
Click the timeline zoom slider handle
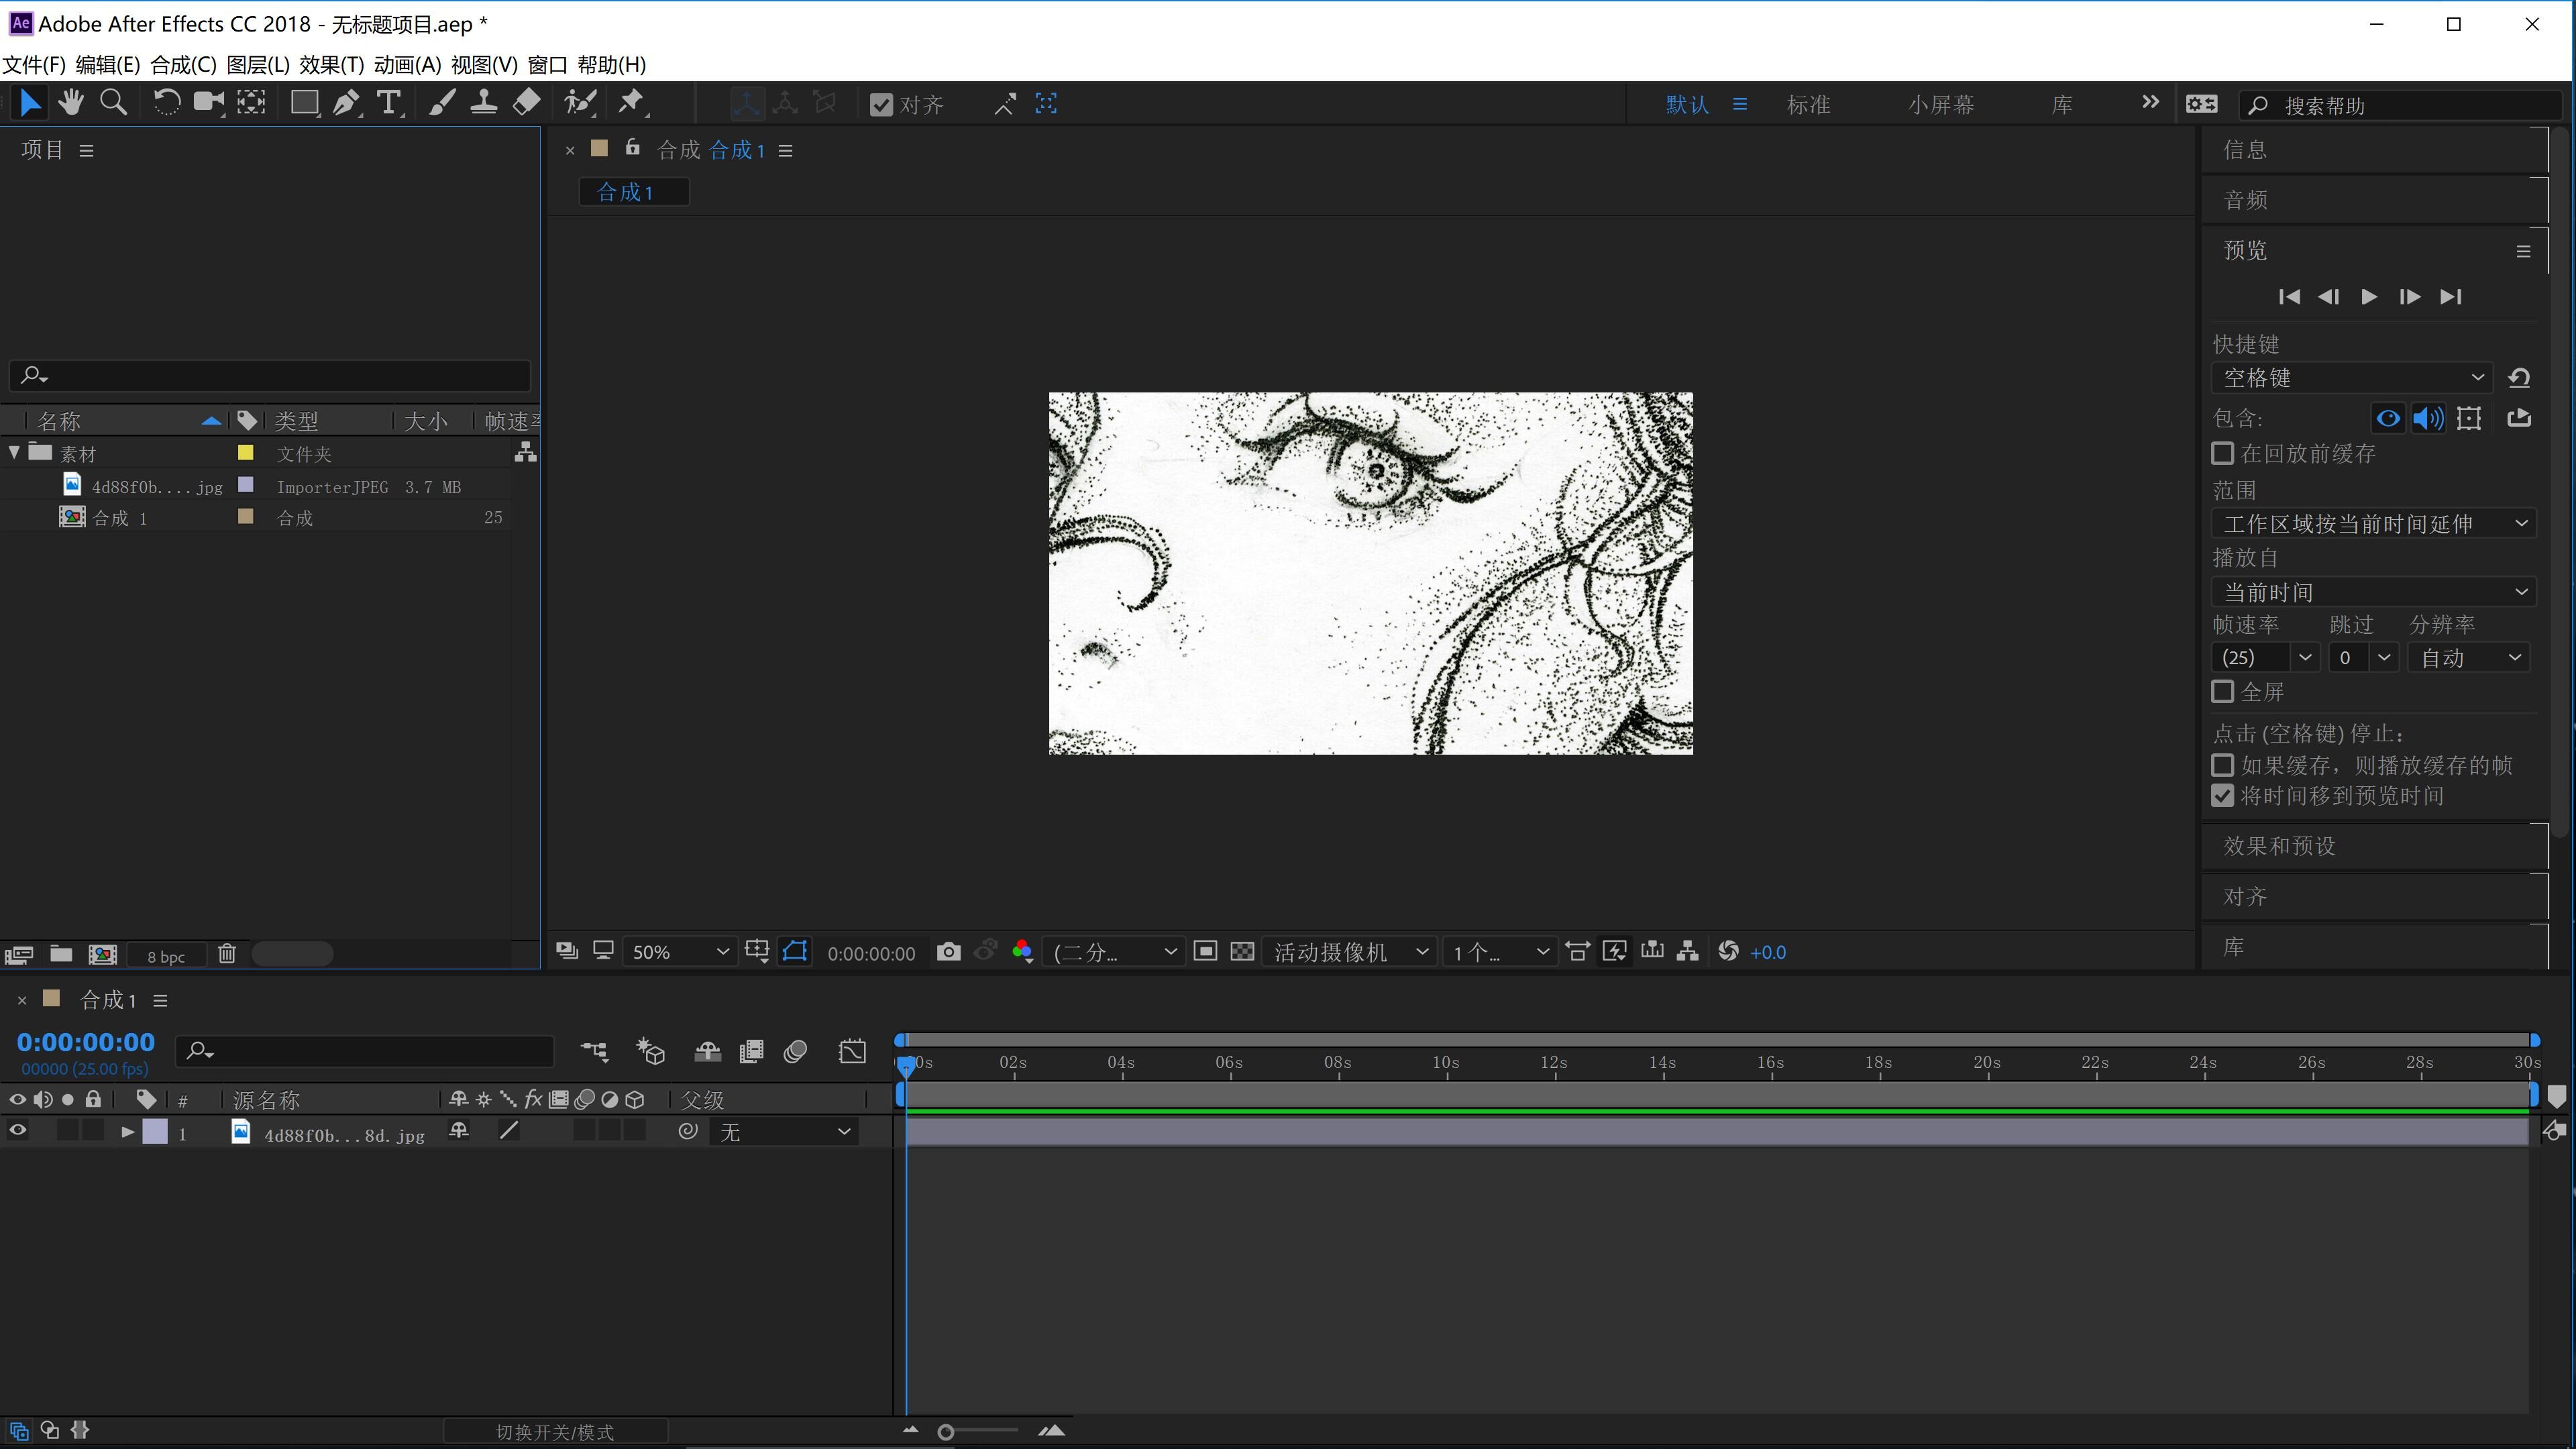(945, 1432)
